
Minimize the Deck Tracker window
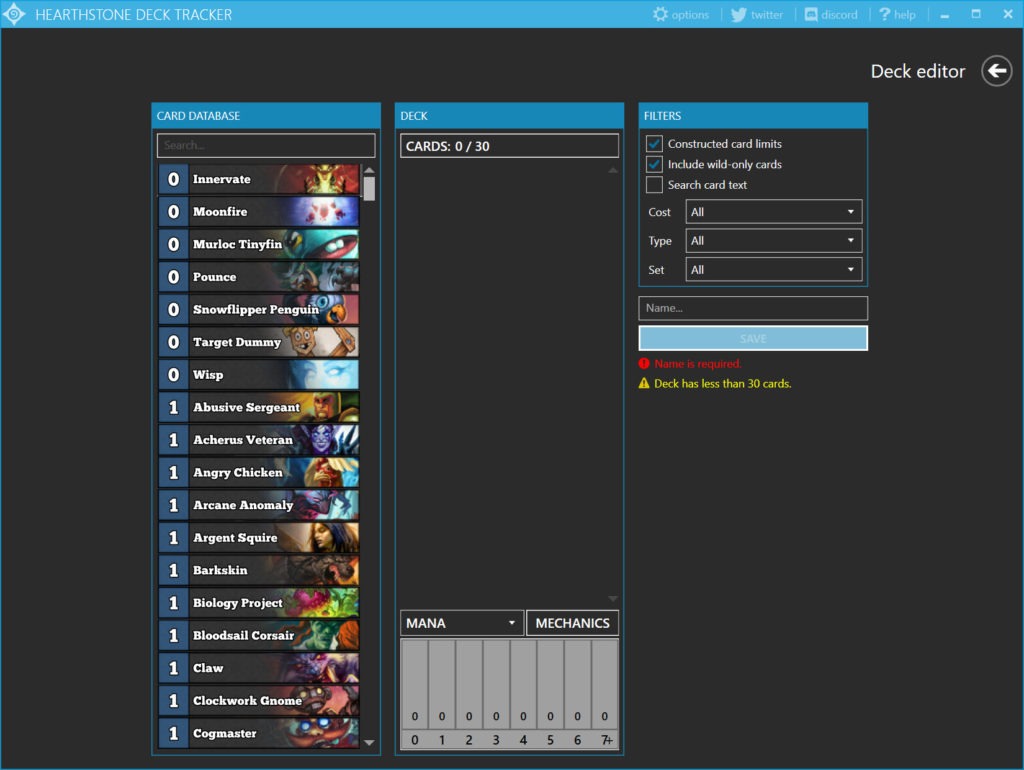point(944,14)
